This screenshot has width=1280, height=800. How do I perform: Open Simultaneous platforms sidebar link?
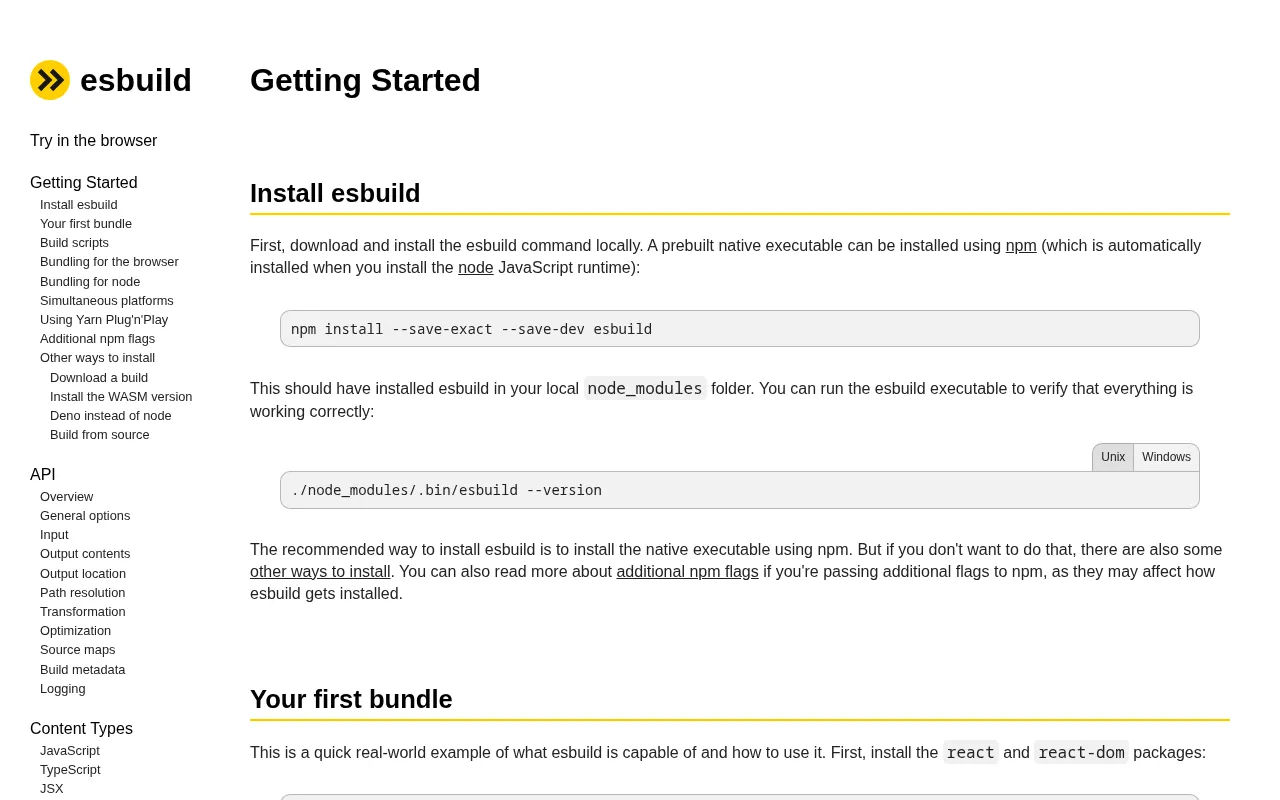pos(107,301)
